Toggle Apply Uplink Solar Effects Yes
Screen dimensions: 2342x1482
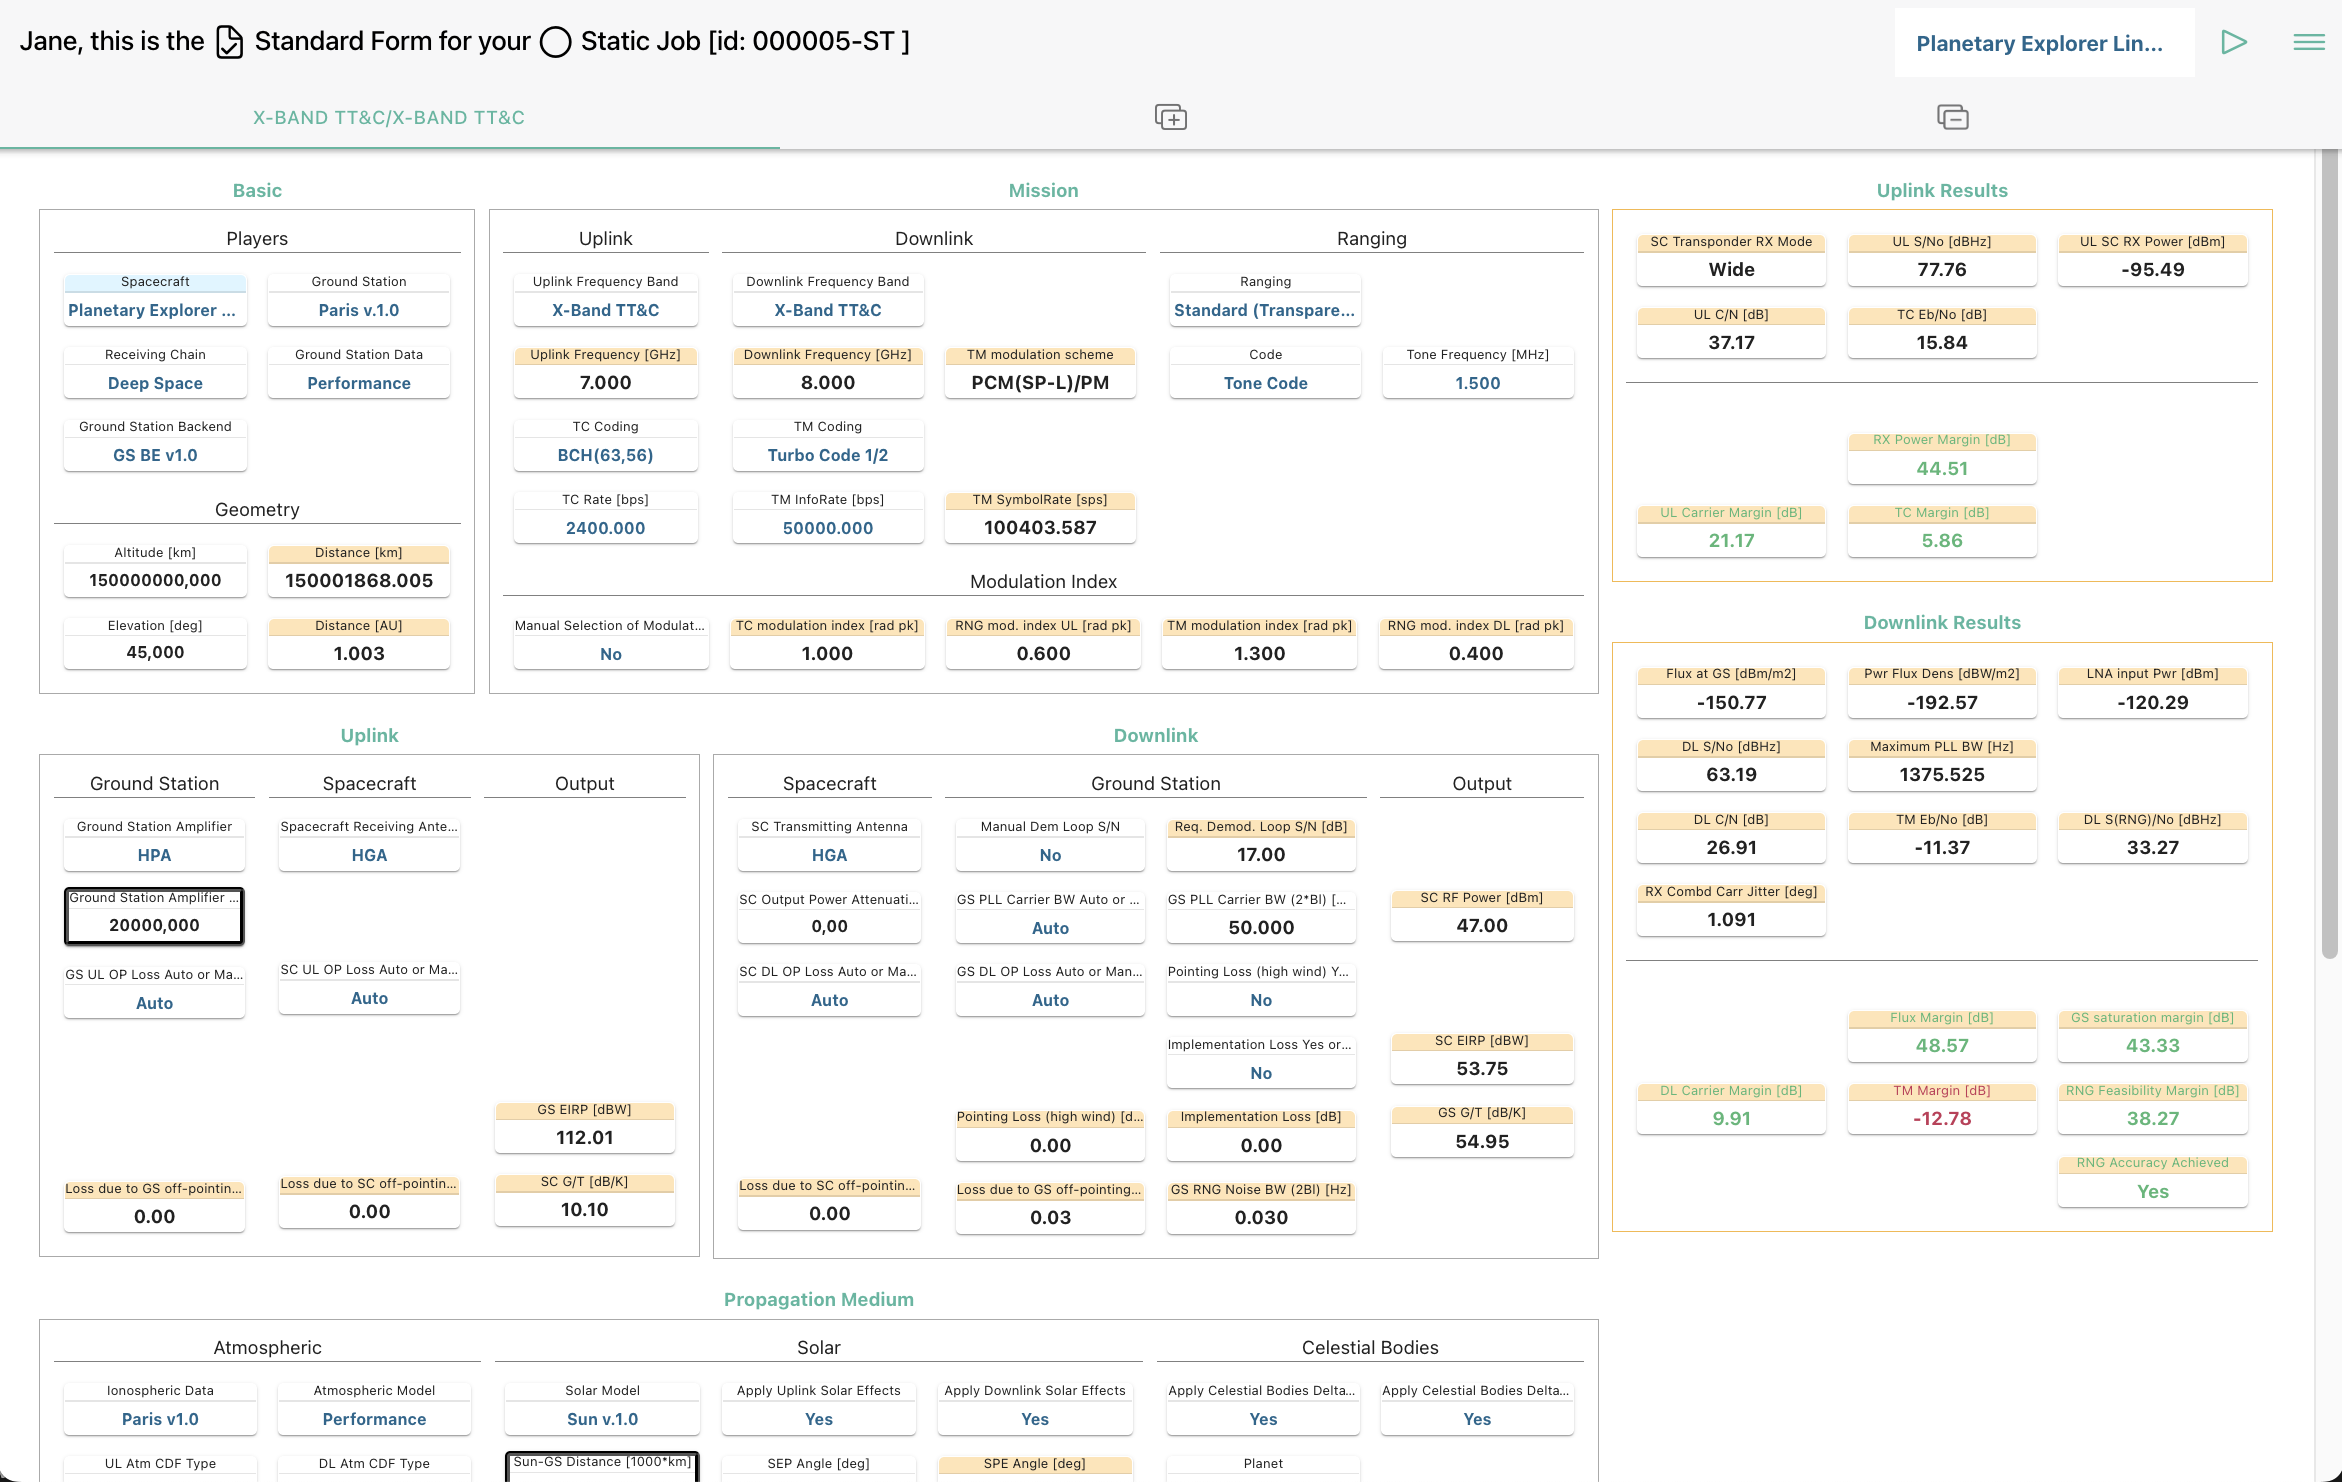pos(818,1419)
